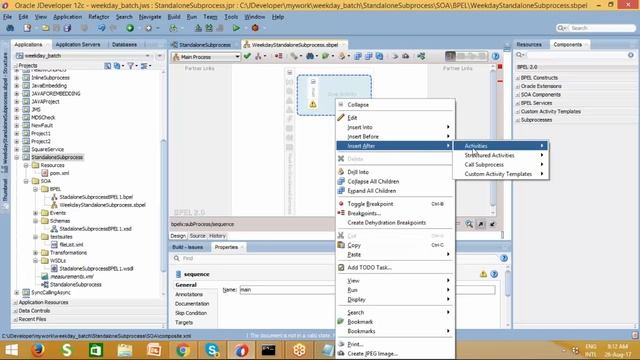Switch to the Databases tab
640x360 pixels.
124,44
